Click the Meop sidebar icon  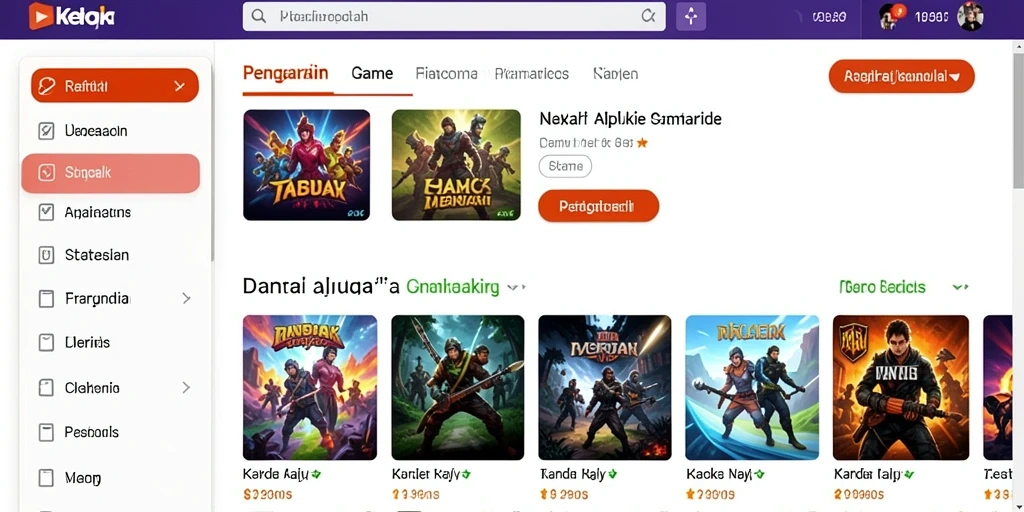click(x=46, y=478)
